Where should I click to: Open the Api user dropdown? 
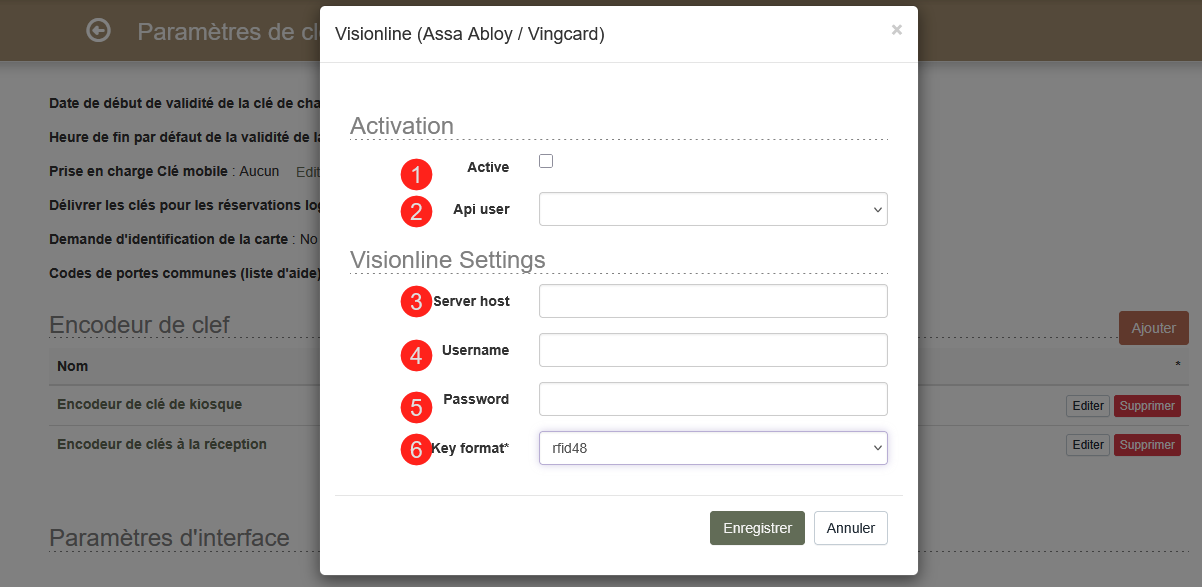pyautogui.click(x=713, y=209)
